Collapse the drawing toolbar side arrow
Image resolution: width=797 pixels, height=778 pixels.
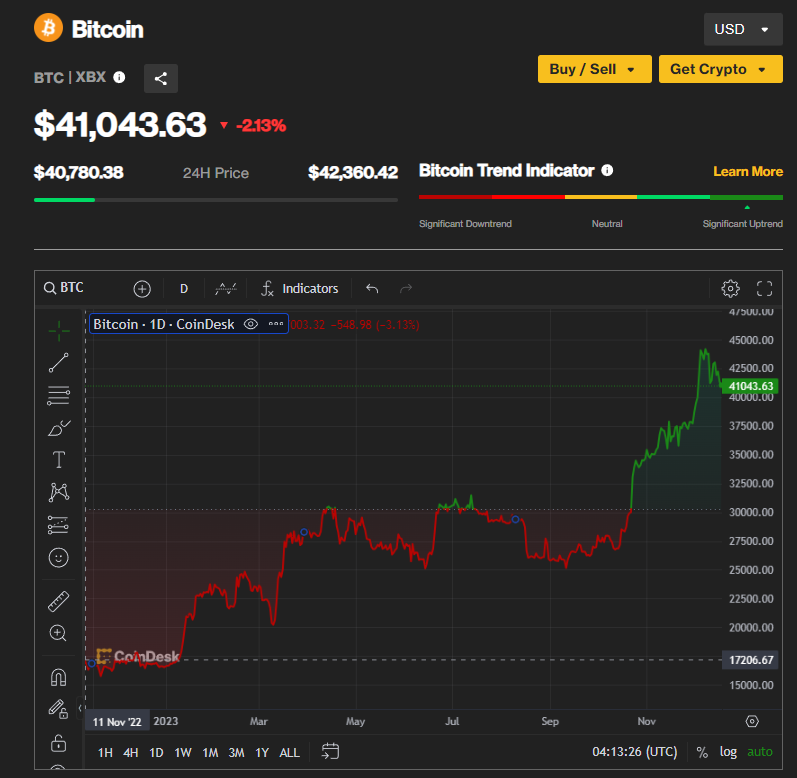point(80,708)
